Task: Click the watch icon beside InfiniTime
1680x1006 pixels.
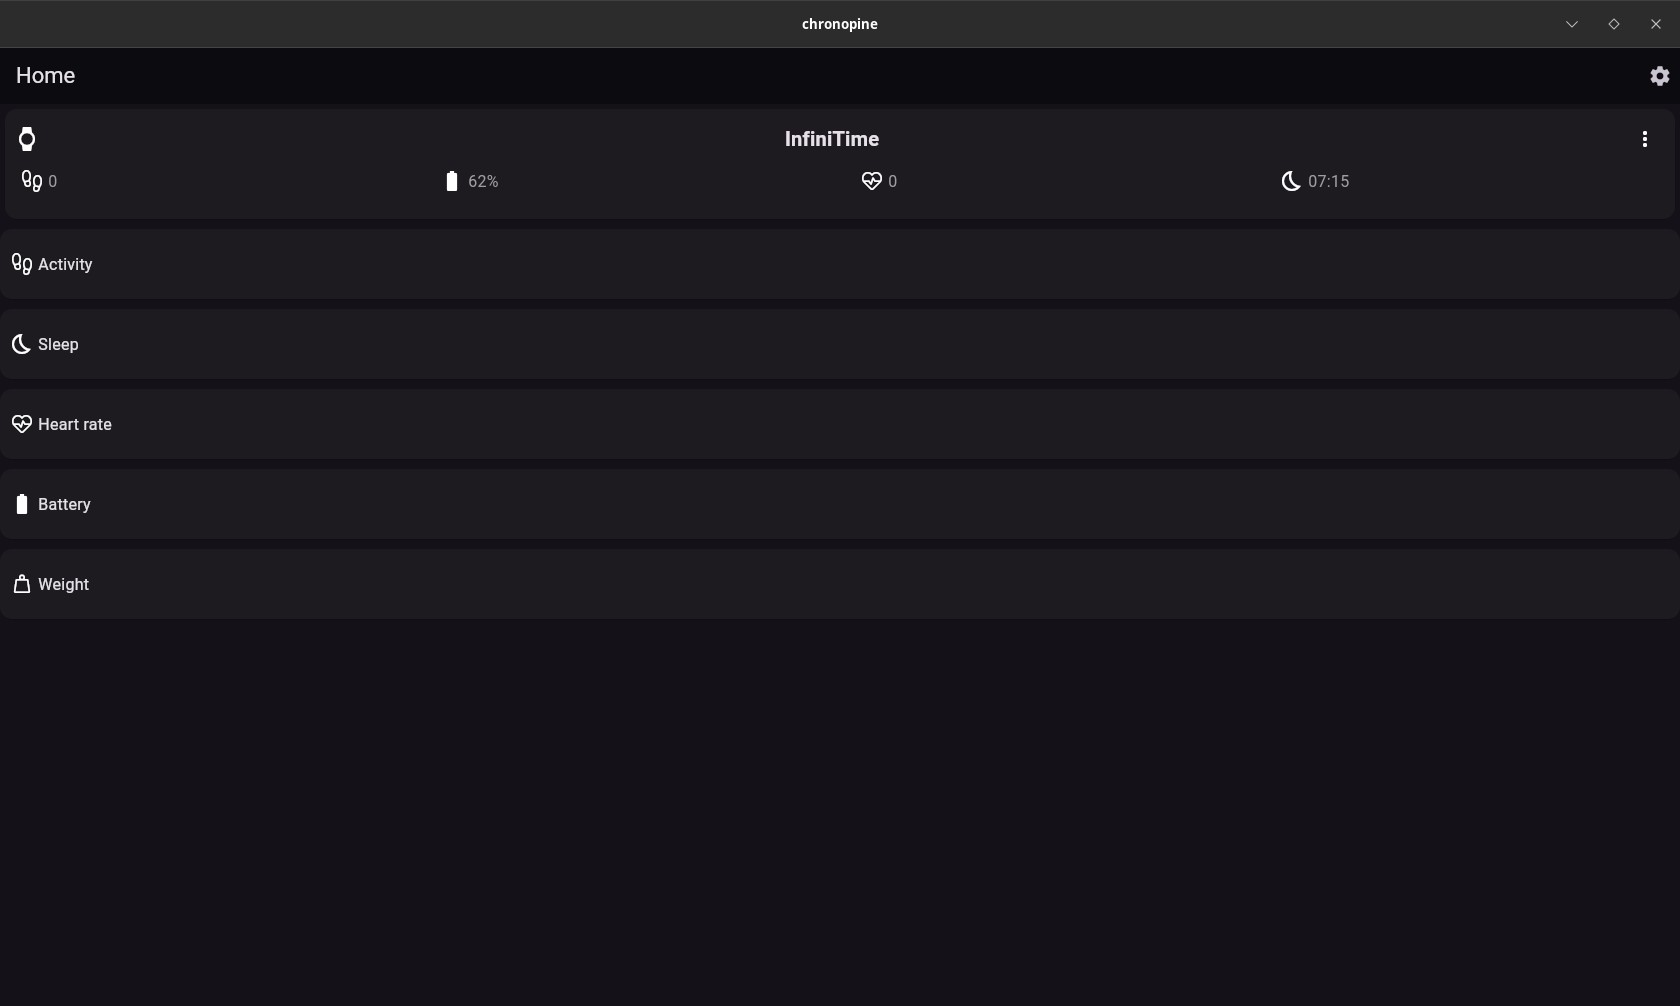Action: 27,139
